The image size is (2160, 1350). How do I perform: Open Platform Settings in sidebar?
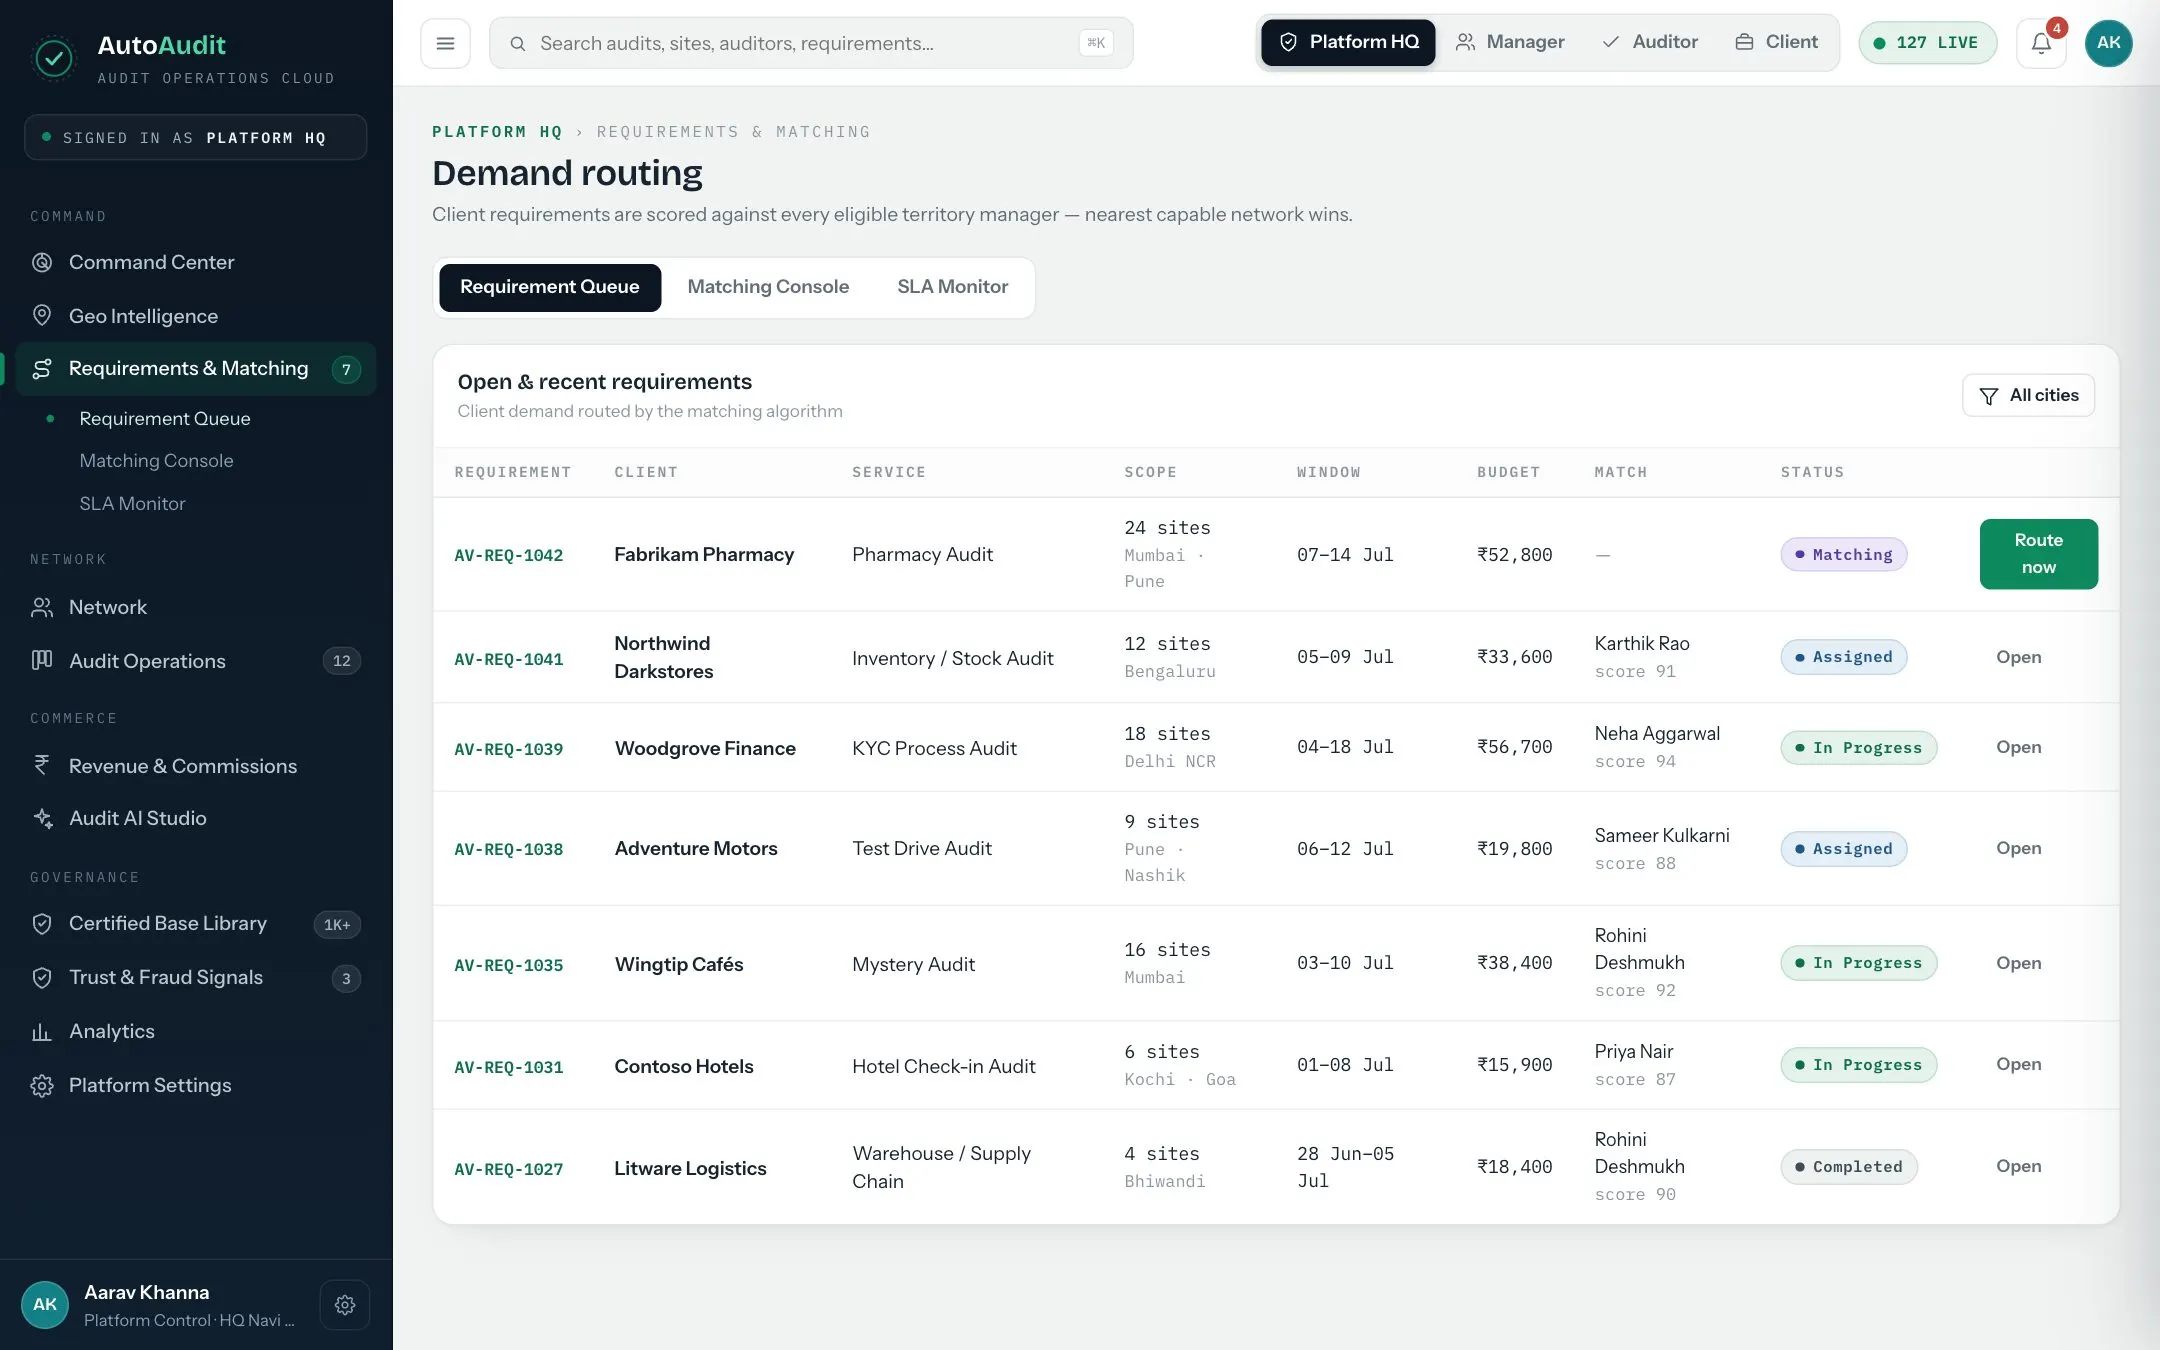click(x=196, y=1085)
